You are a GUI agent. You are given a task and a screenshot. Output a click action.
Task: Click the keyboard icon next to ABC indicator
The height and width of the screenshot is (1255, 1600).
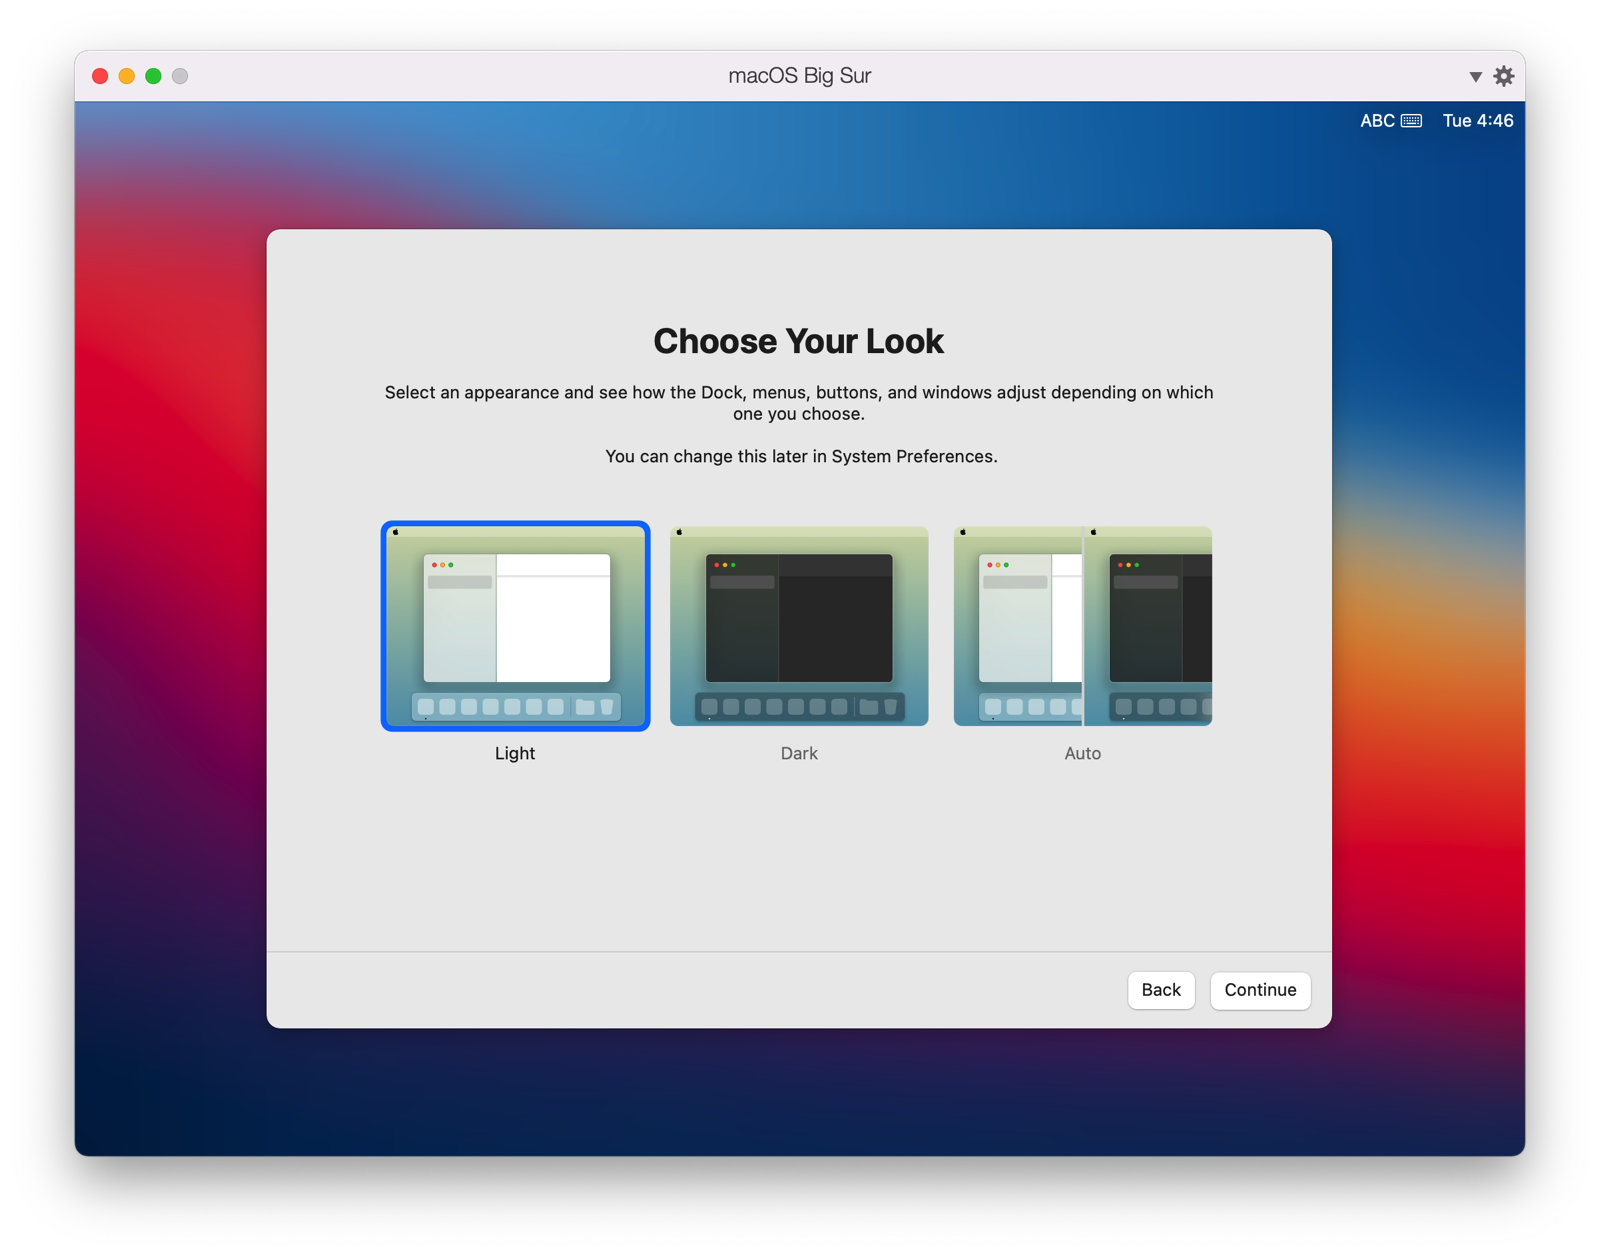point(1411,120)
